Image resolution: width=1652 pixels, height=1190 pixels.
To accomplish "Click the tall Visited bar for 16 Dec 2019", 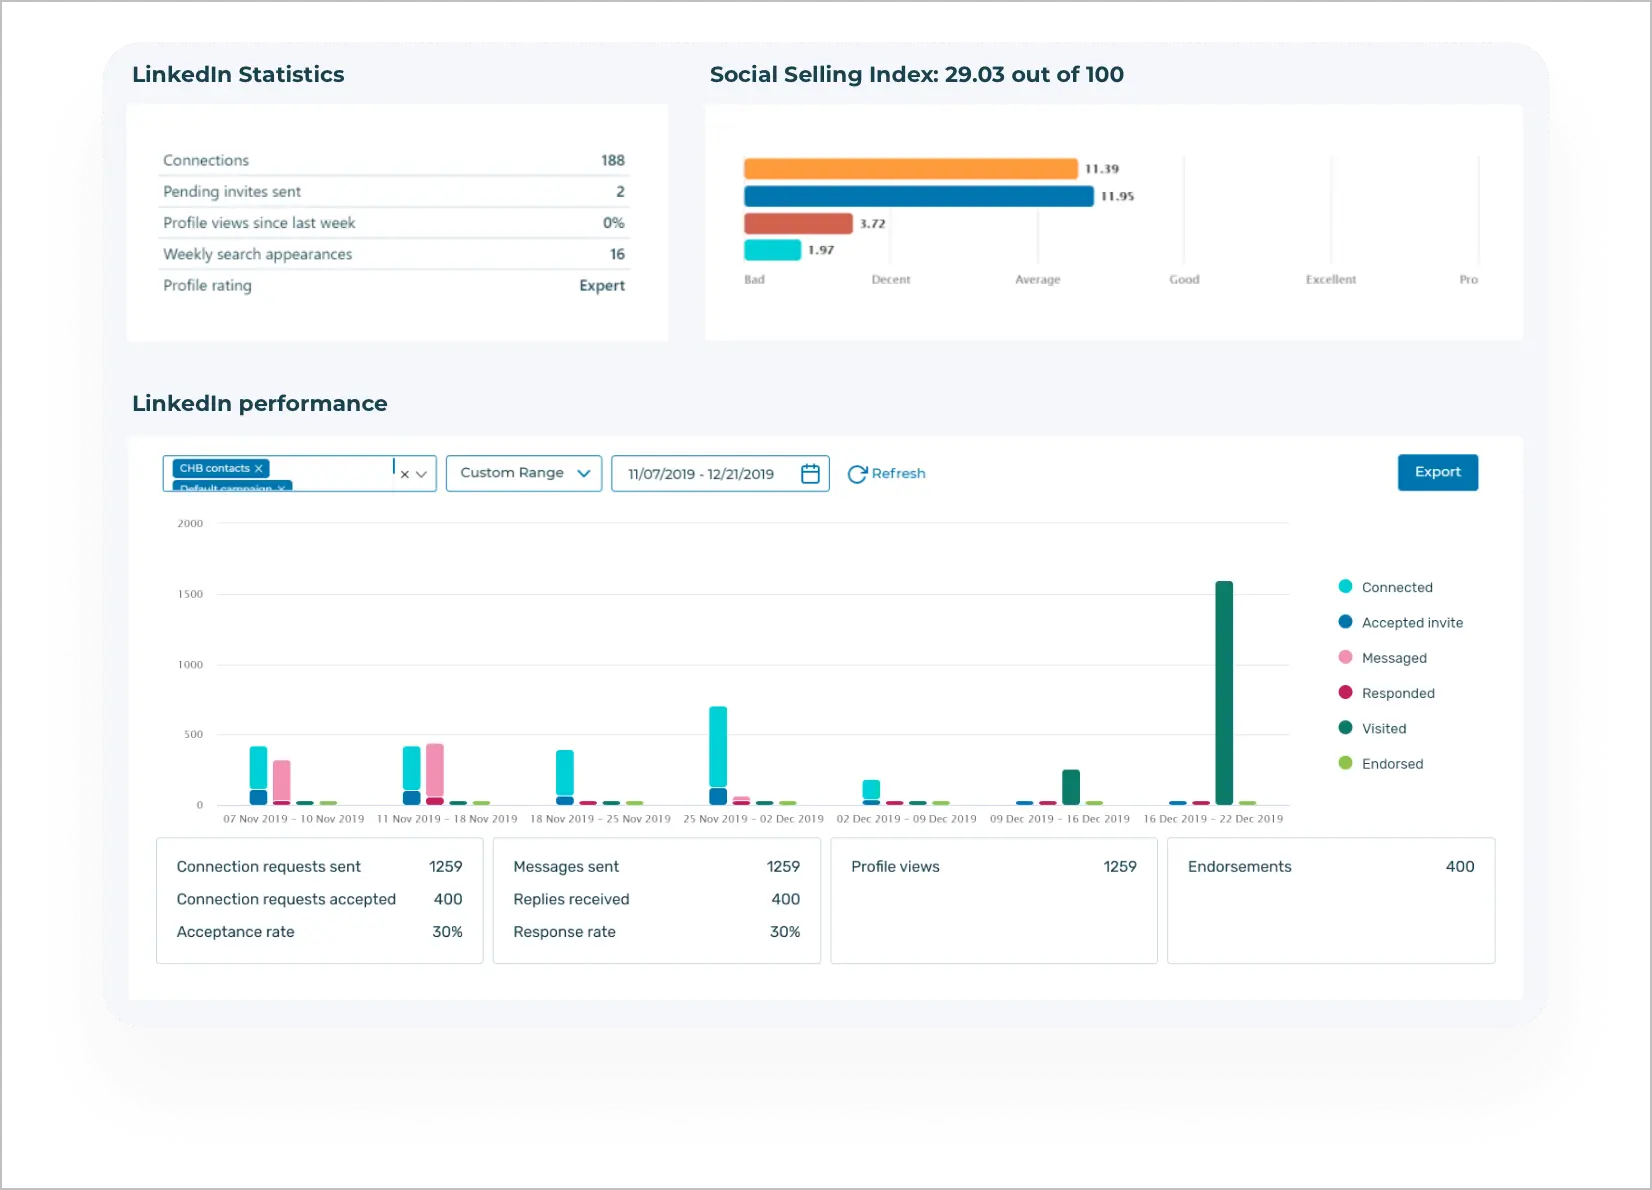I will (1224, 692).
